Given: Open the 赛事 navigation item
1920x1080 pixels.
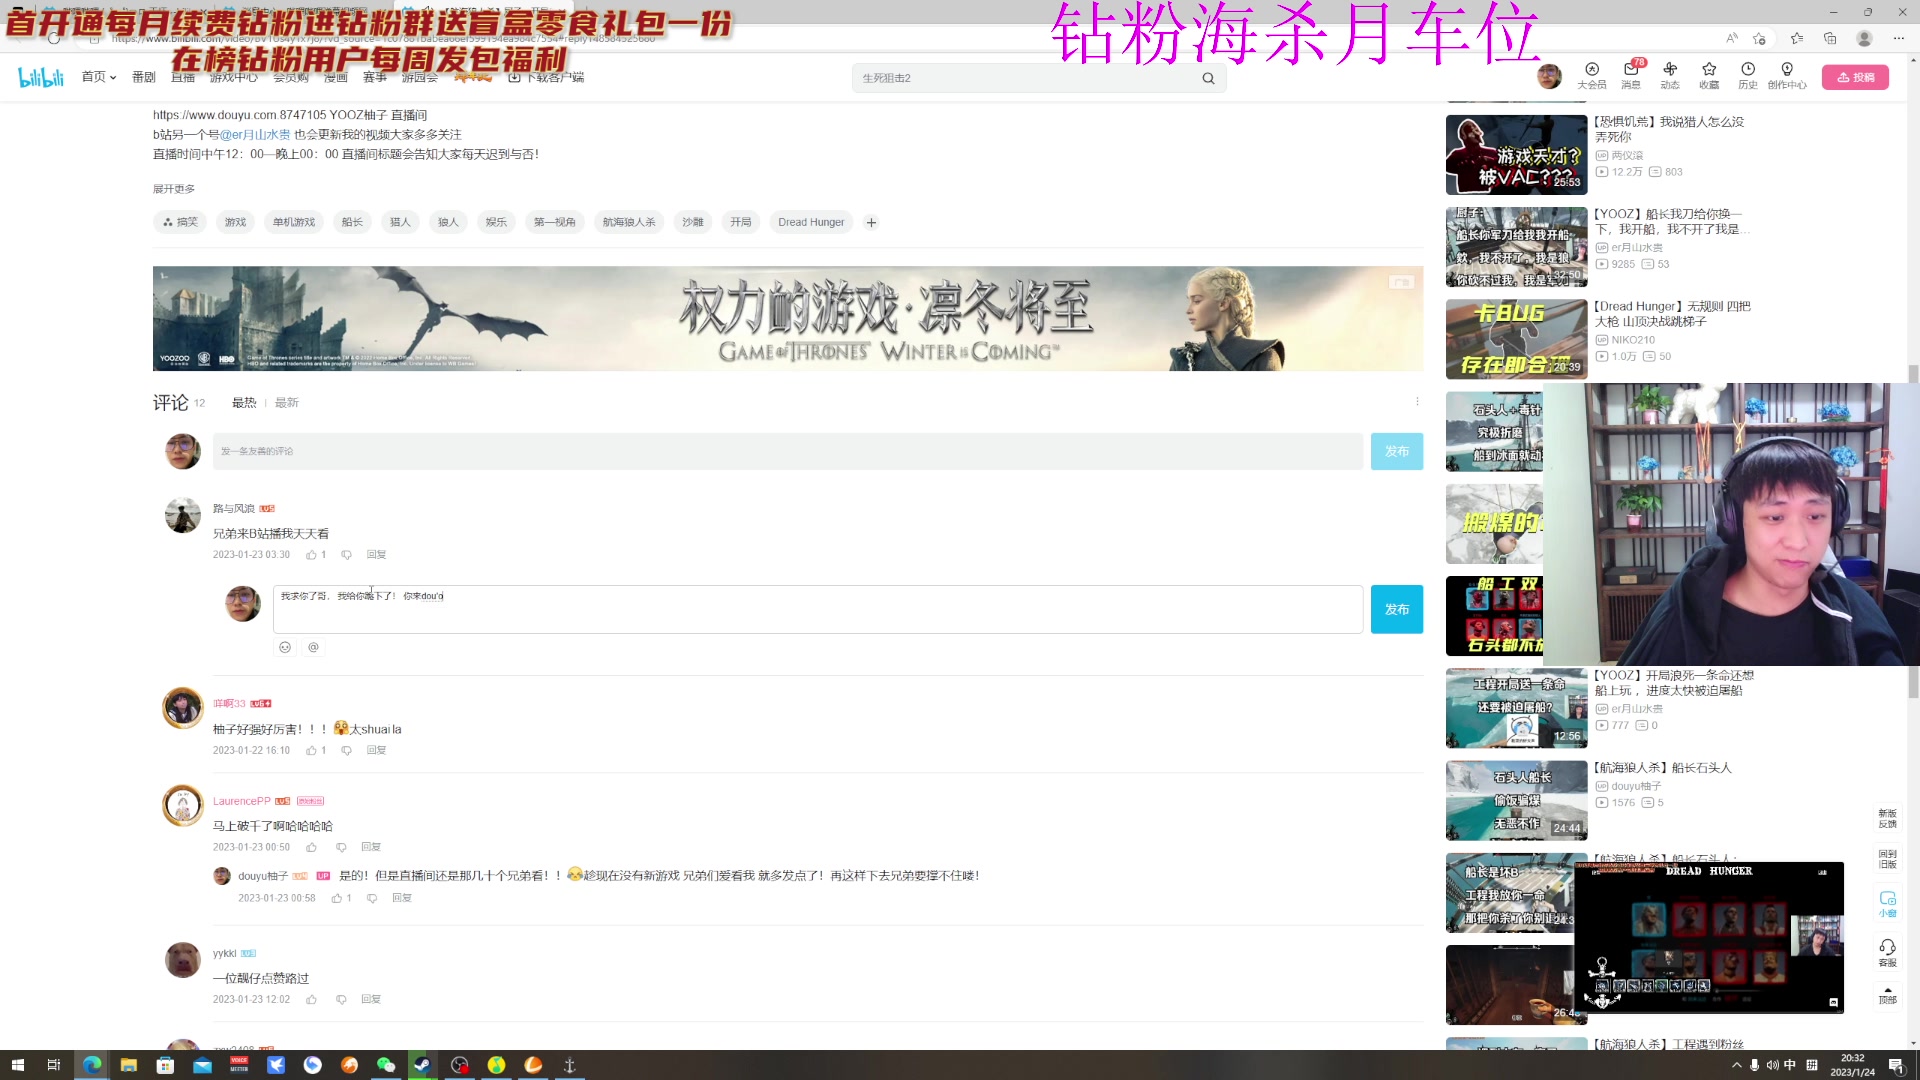Looking at the screenshot, I should click(375, 77).
